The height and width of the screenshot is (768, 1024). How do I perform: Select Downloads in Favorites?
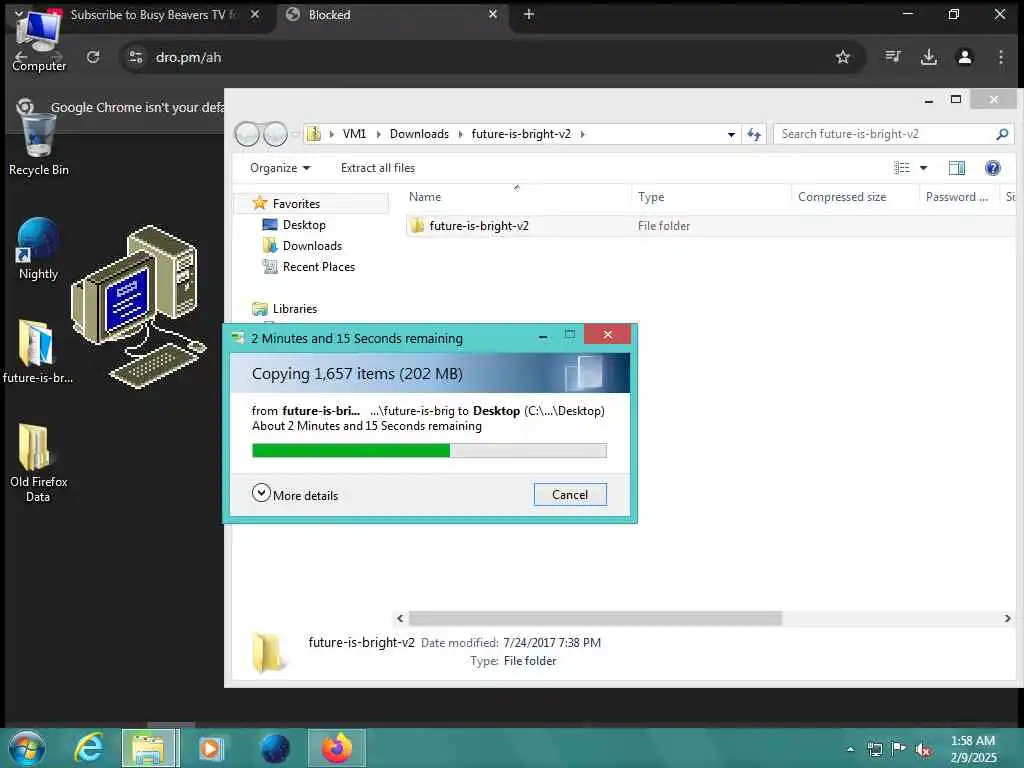pyautogui.click(x=312, y=246)
